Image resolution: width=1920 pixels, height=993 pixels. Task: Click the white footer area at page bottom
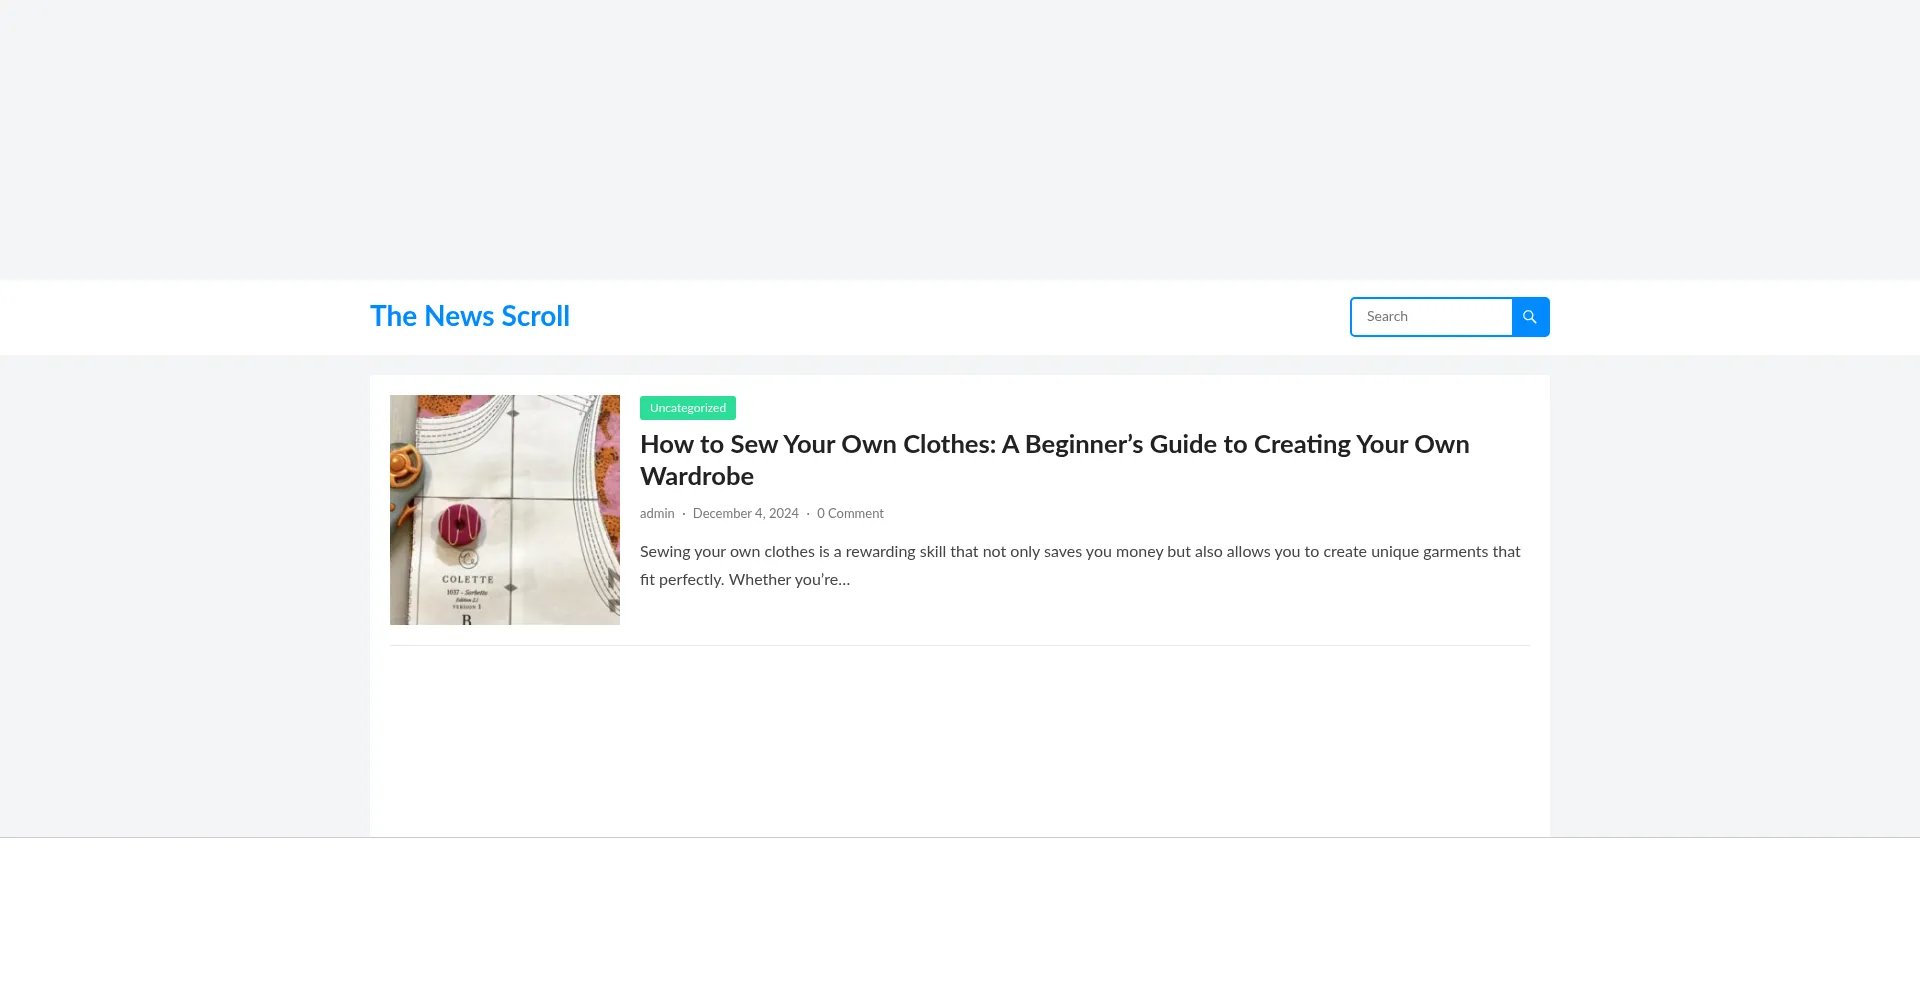click(960, 915)
